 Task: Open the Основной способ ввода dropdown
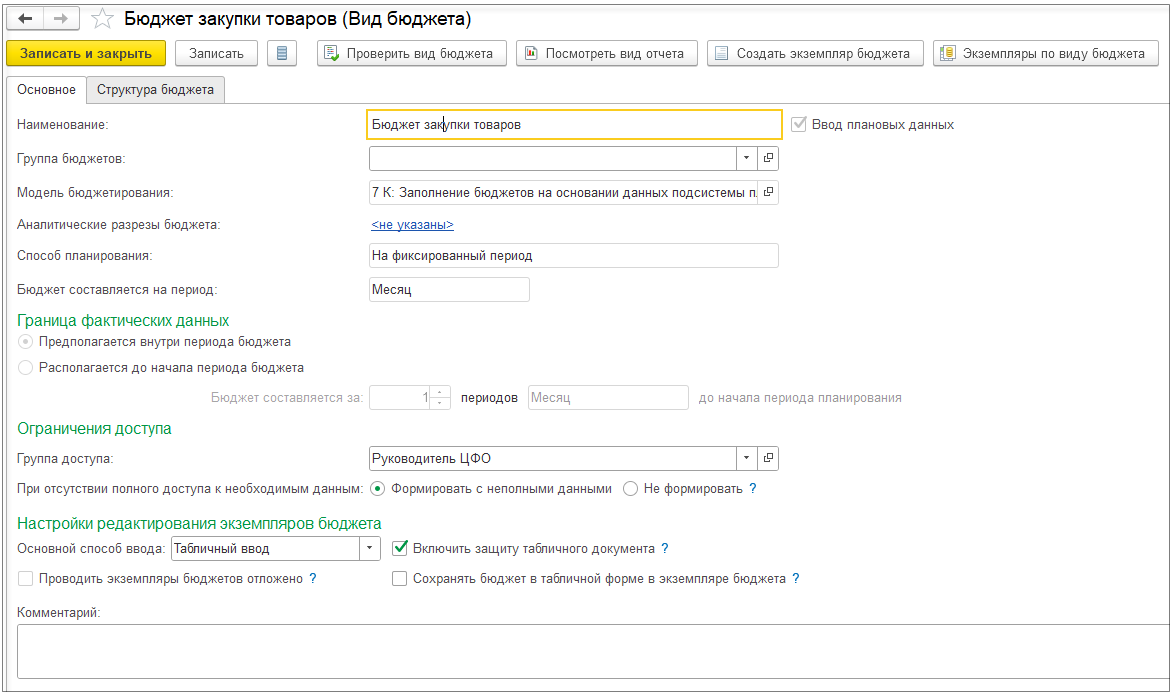pos(370,548)
